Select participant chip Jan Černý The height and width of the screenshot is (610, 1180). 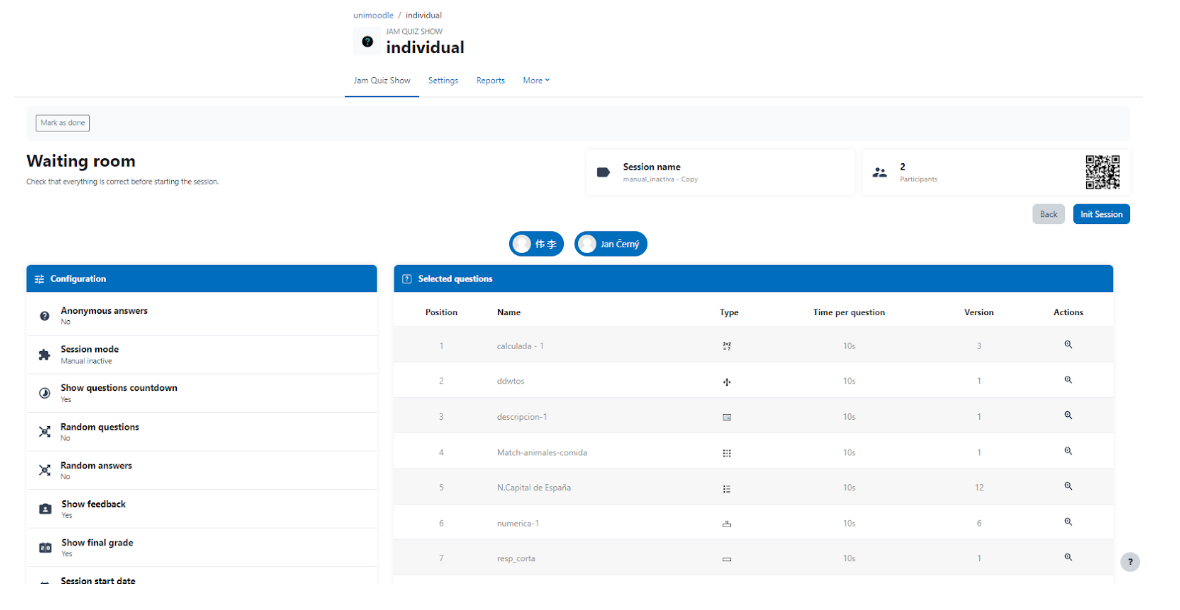pos(610,244)
